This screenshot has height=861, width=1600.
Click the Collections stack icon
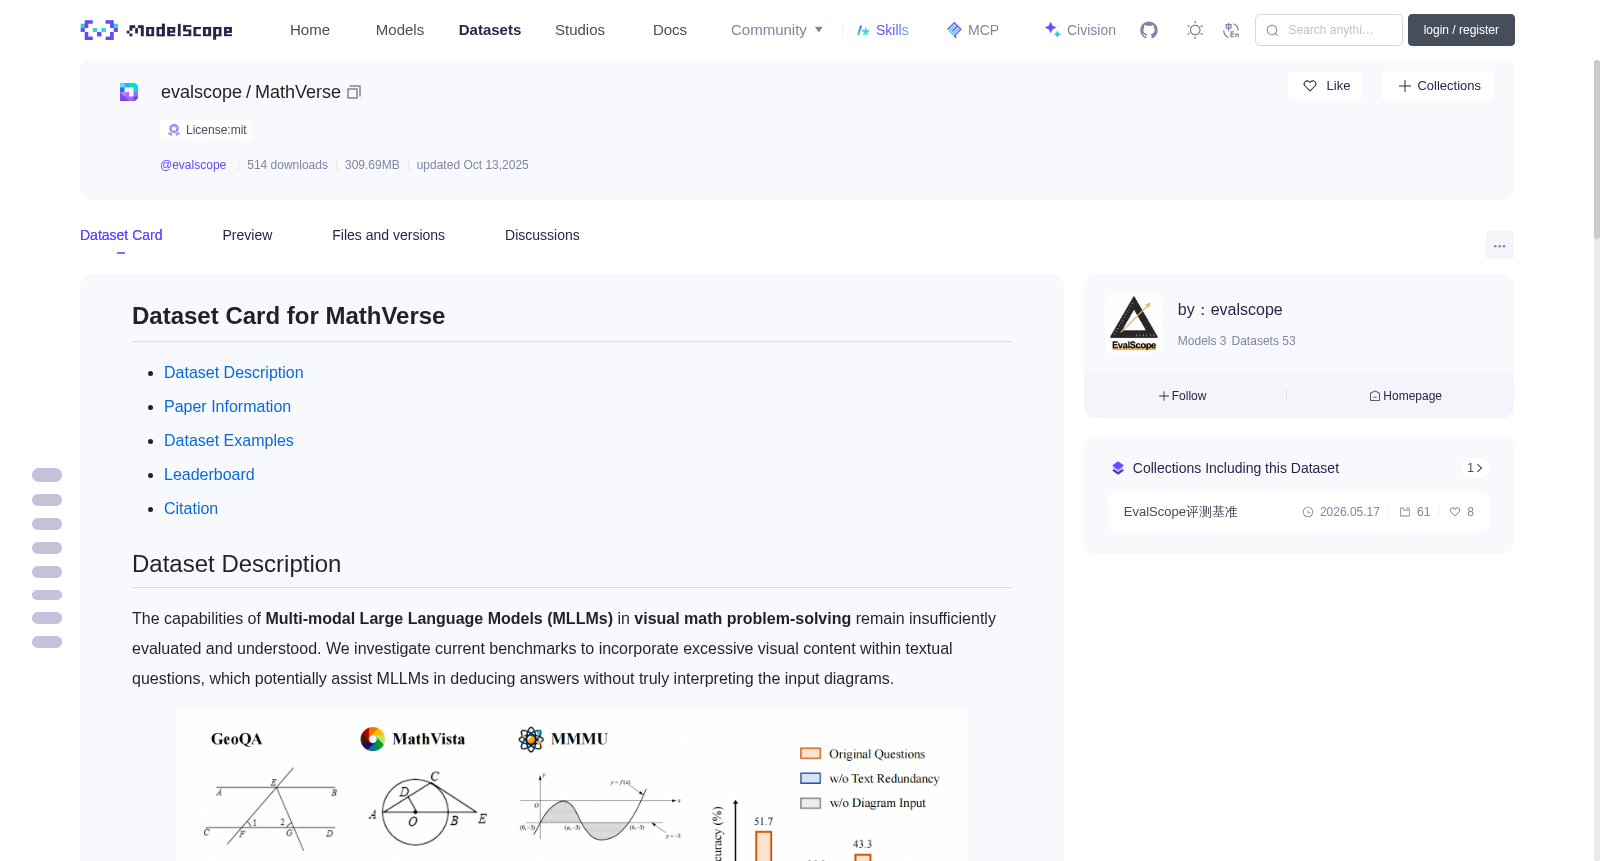pos(1118,468)
